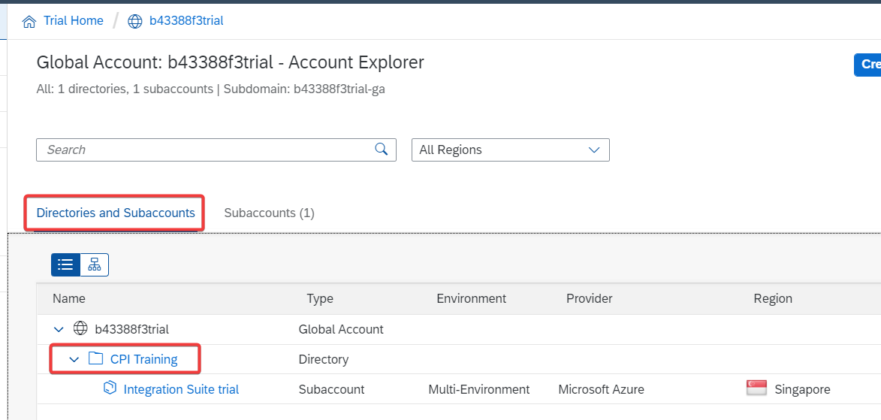Click the global account globe icon
Screen dimensions: 881x420
tap(79, 329)
